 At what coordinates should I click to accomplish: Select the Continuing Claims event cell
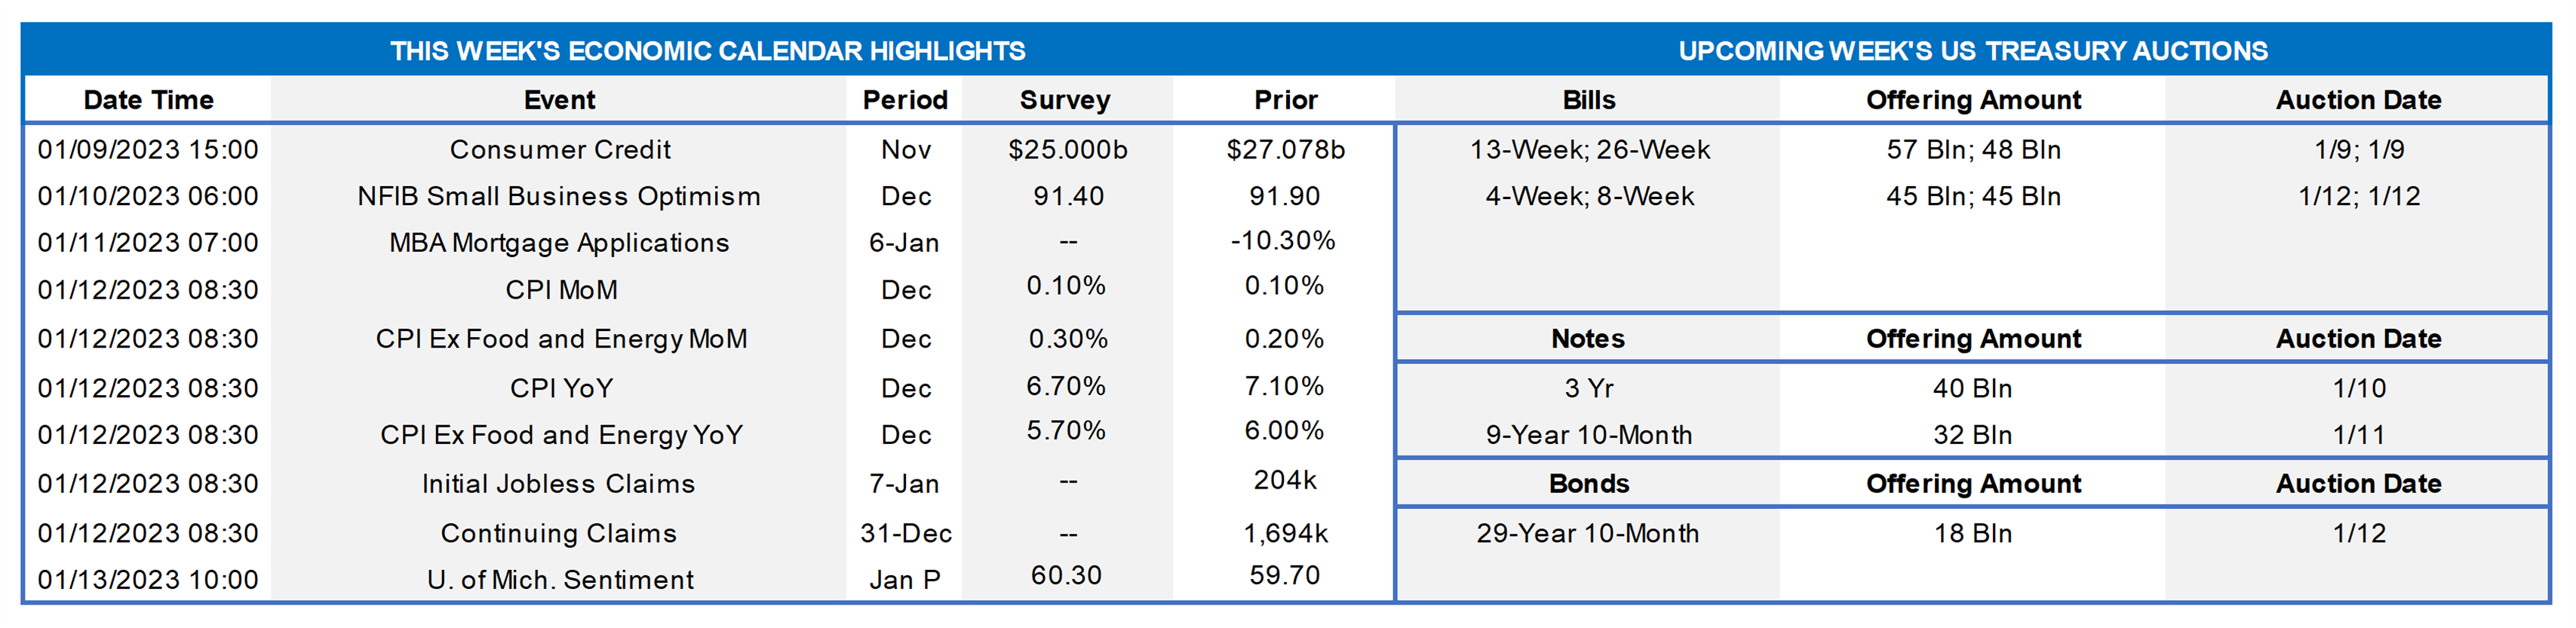point(558,534)
